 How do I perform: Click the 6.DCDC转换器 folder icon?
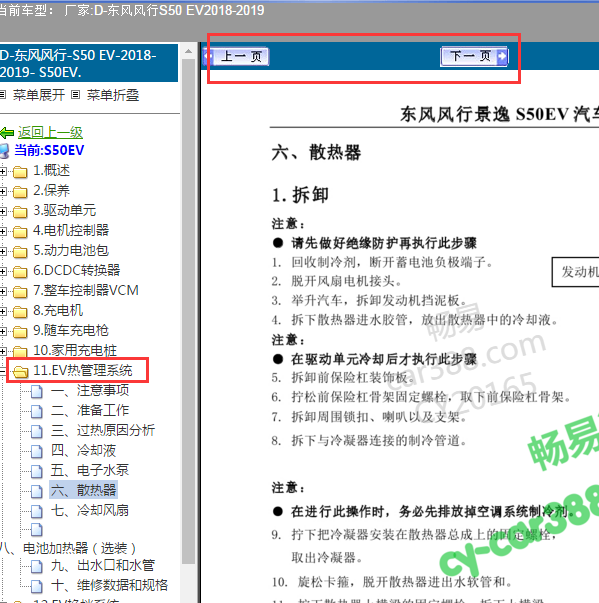(20, 272)
